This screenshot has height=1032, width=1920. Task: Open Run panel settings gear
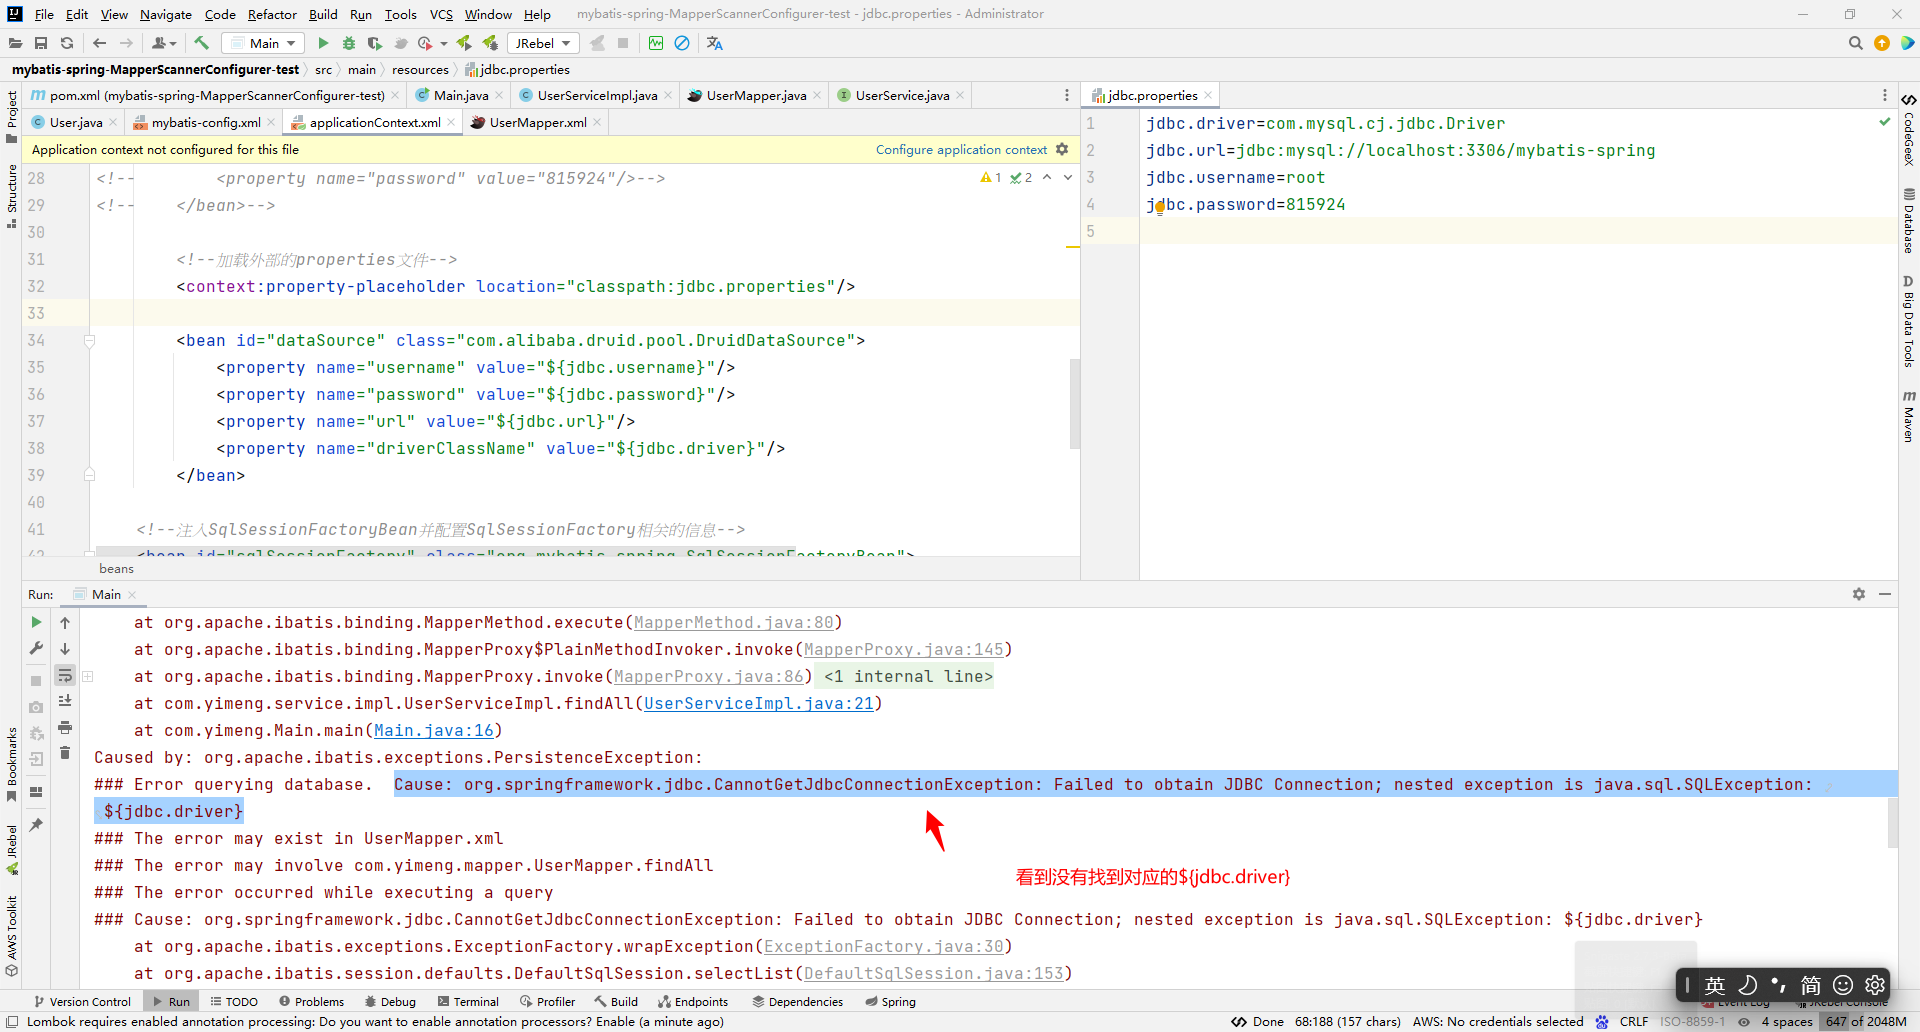[x=1859, y=594]
